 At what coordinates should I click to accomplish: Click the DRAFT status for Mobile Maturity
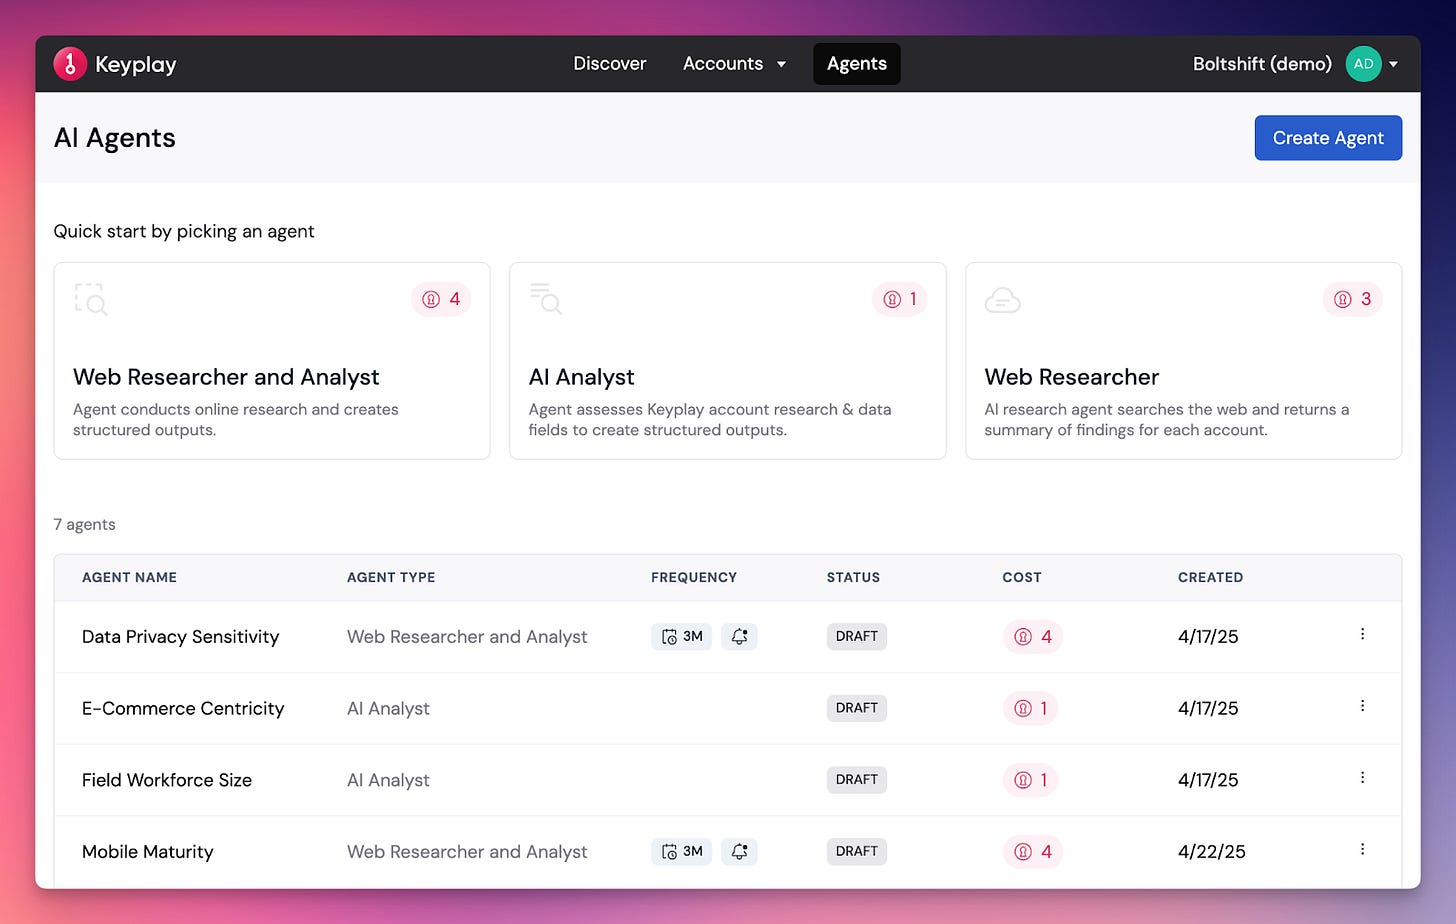(x=857, y=852)
